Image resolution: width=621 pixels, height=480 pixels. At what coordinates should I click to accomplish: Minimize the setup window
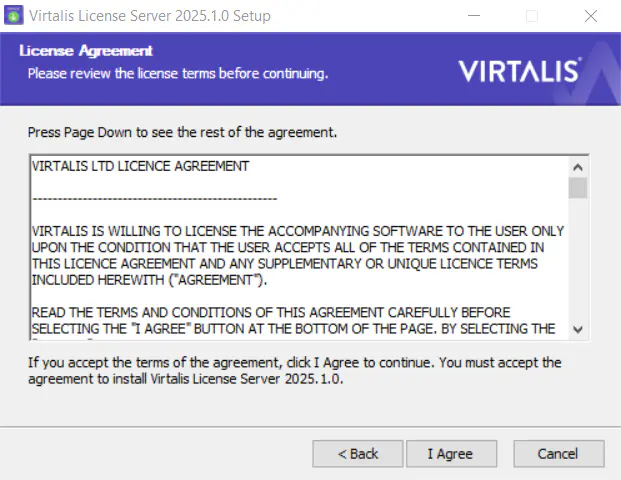474,16
